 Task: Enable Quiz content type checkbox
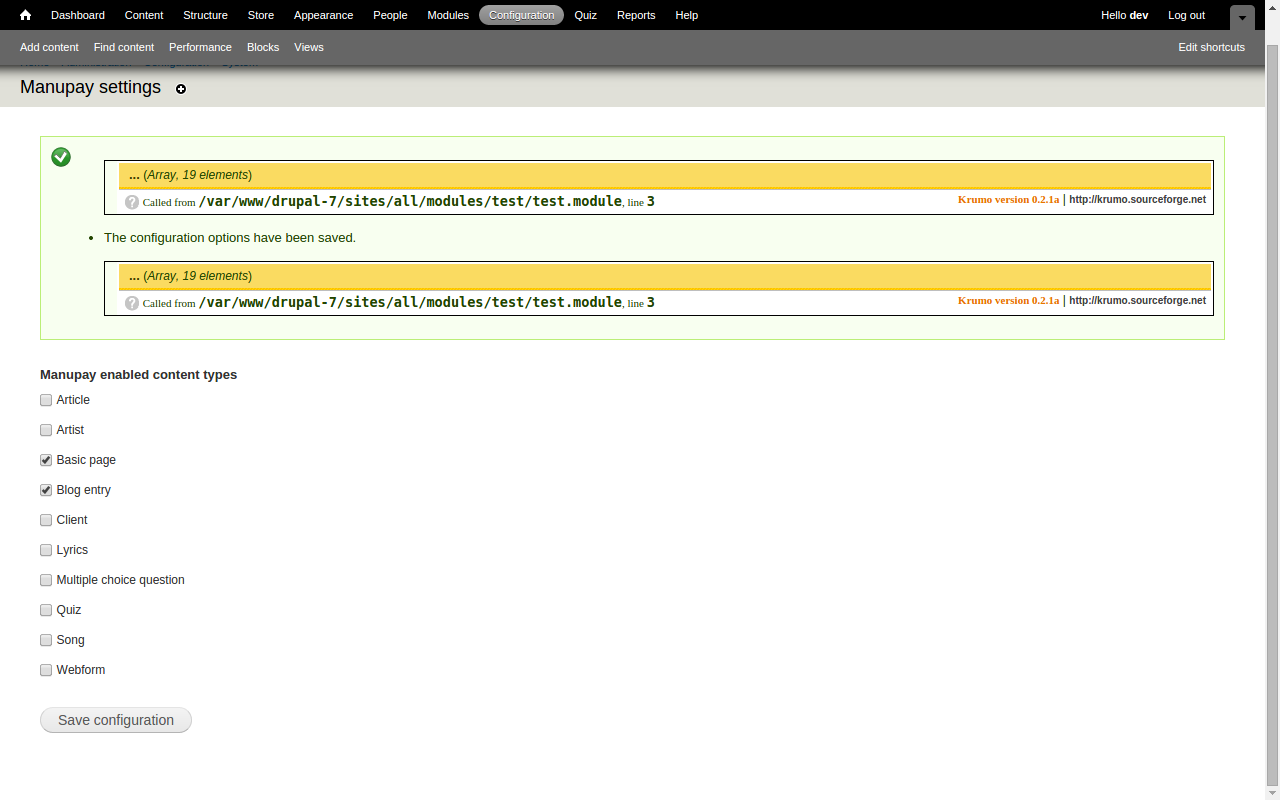(46, 610)
